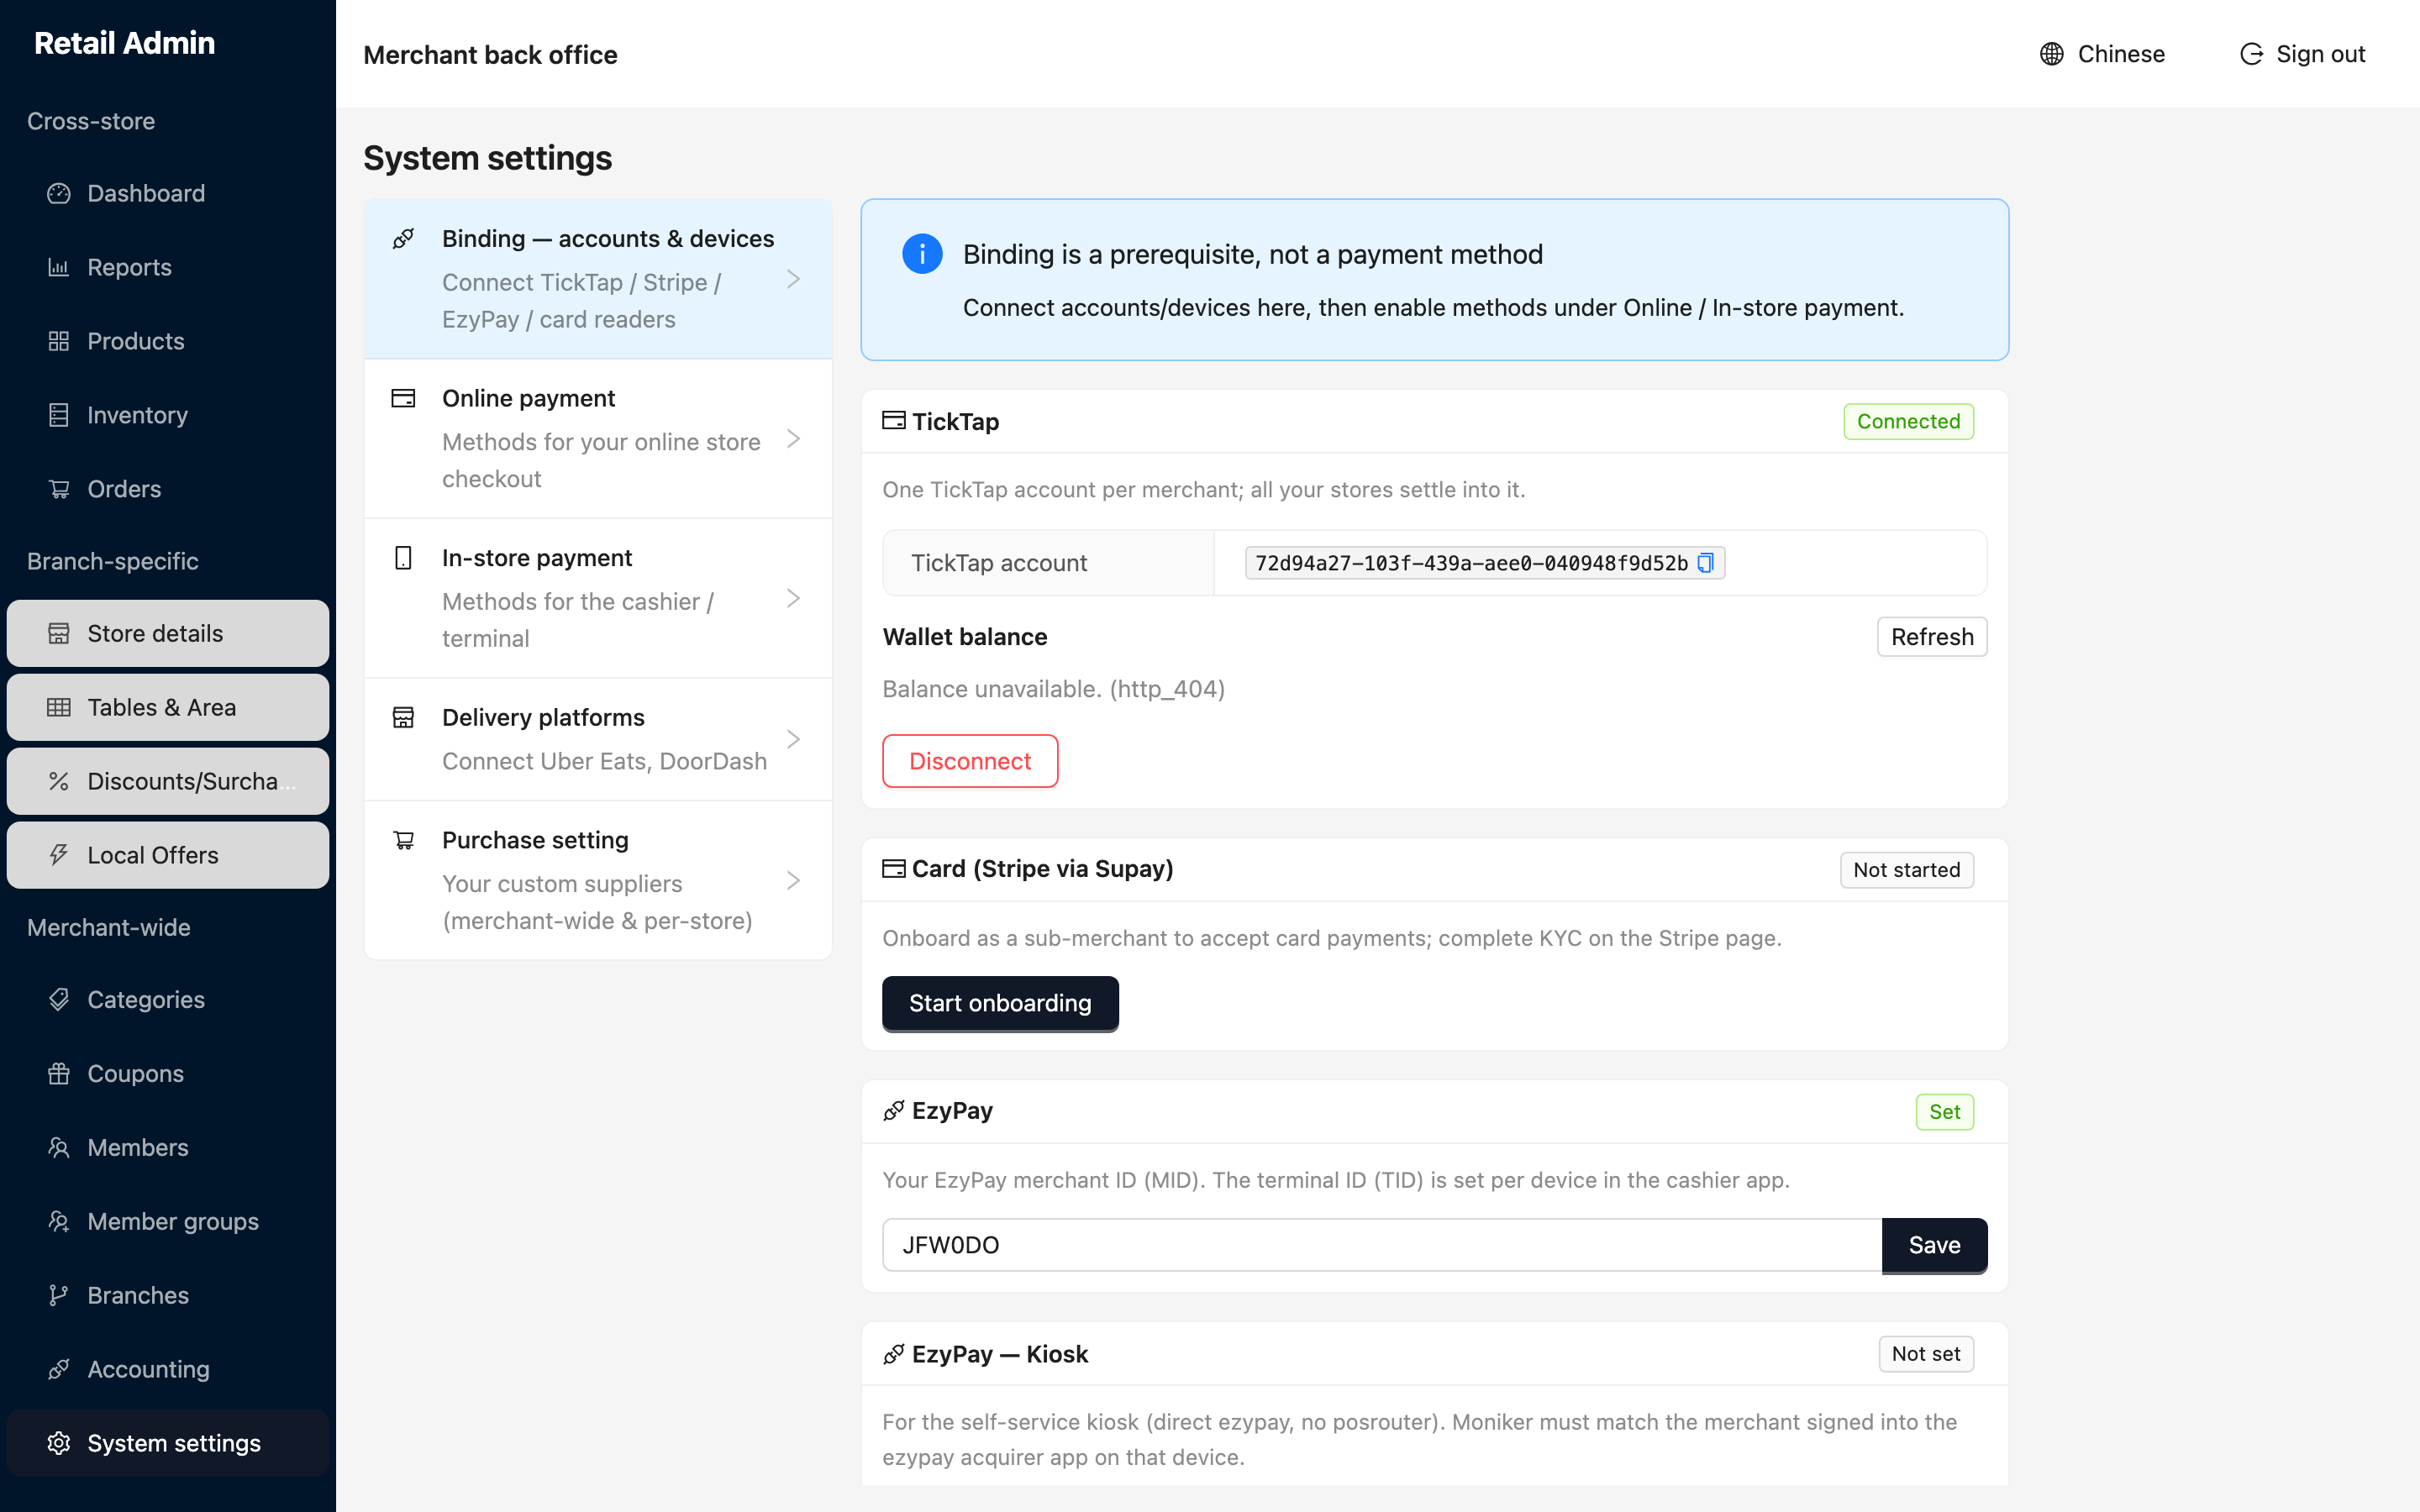Viewport: 2420px width, 1512px height.
Task: Copy the TickTap account ID with copy icon
Action: pos(1706,563)
